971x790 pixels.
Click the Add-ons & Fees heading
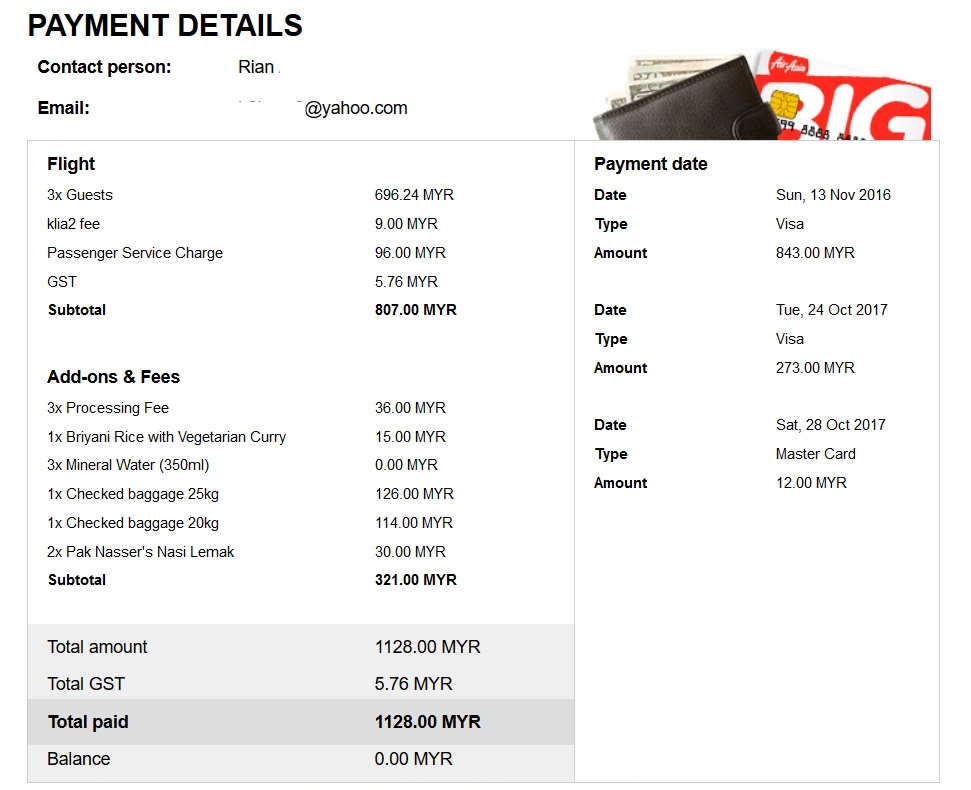(x=113, y=377)
